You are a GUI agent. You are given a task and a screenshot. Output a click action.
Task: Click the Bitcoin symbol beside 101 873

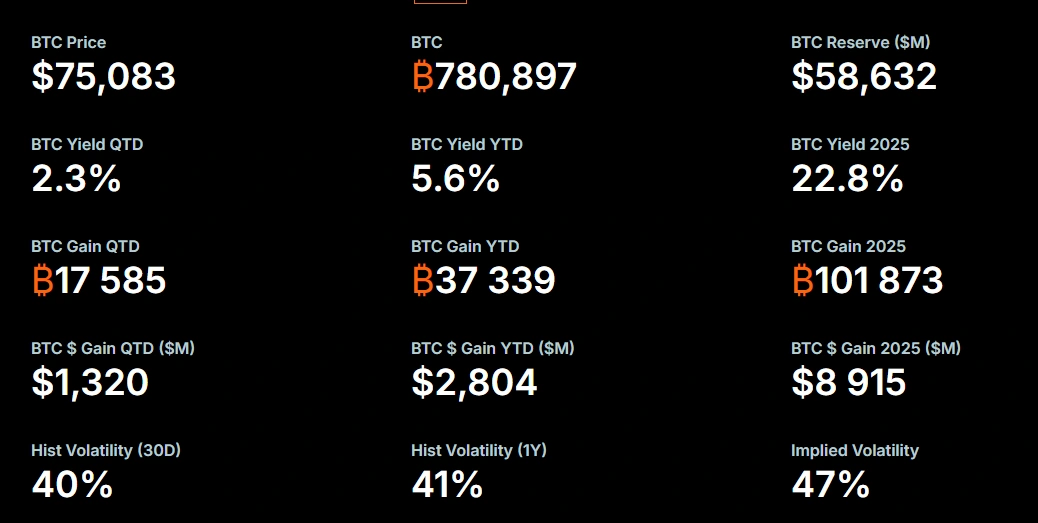pyautogui.click(x=803, y=281)
